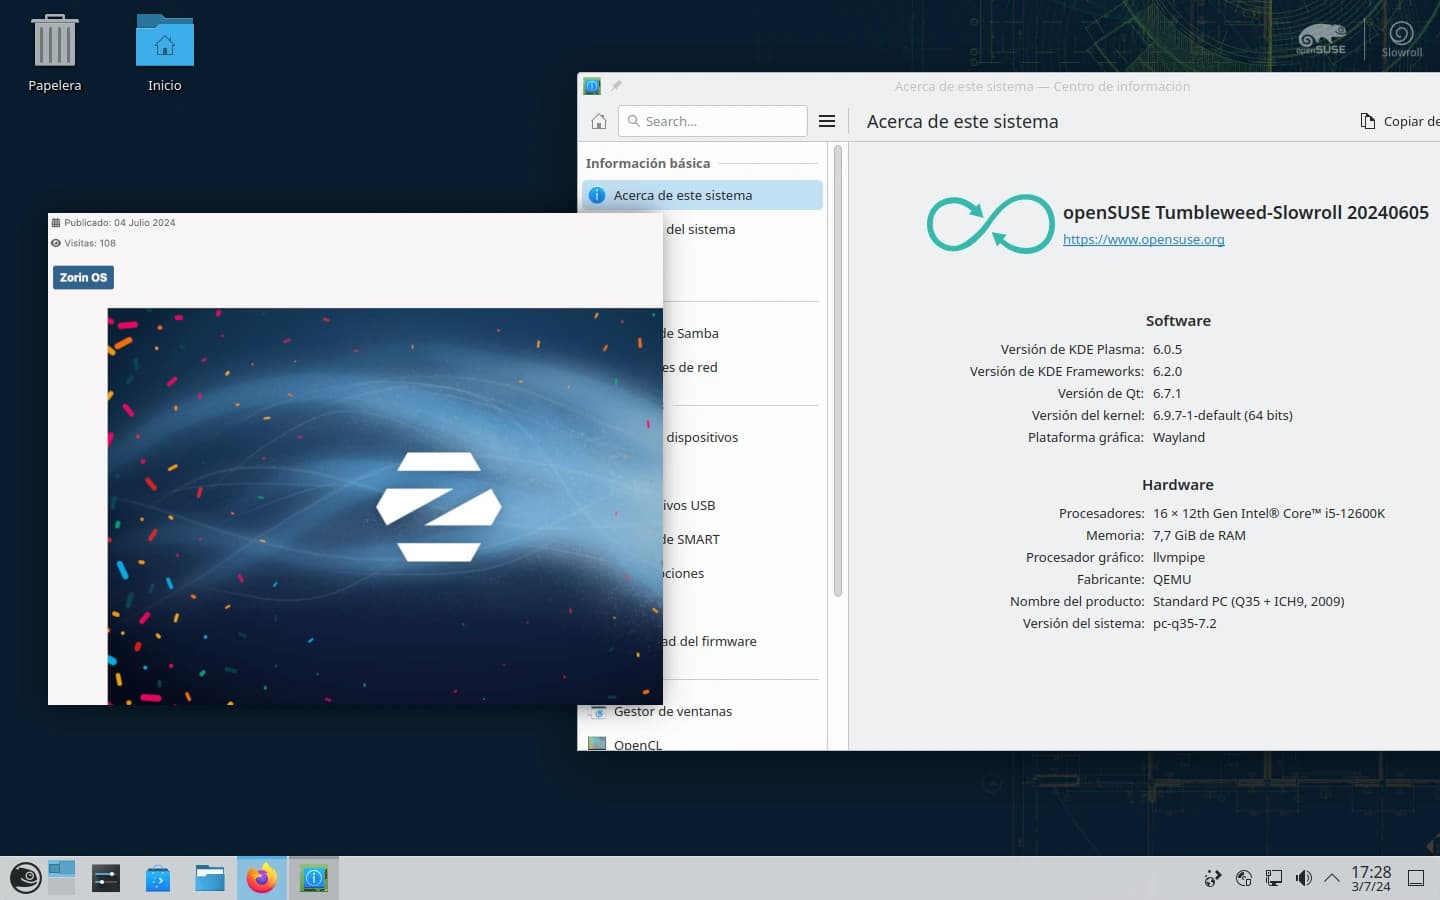Click the pin icon in Info Center titlebar
The width and height of the screenshot is (1440, 900).
pos(617,86)
